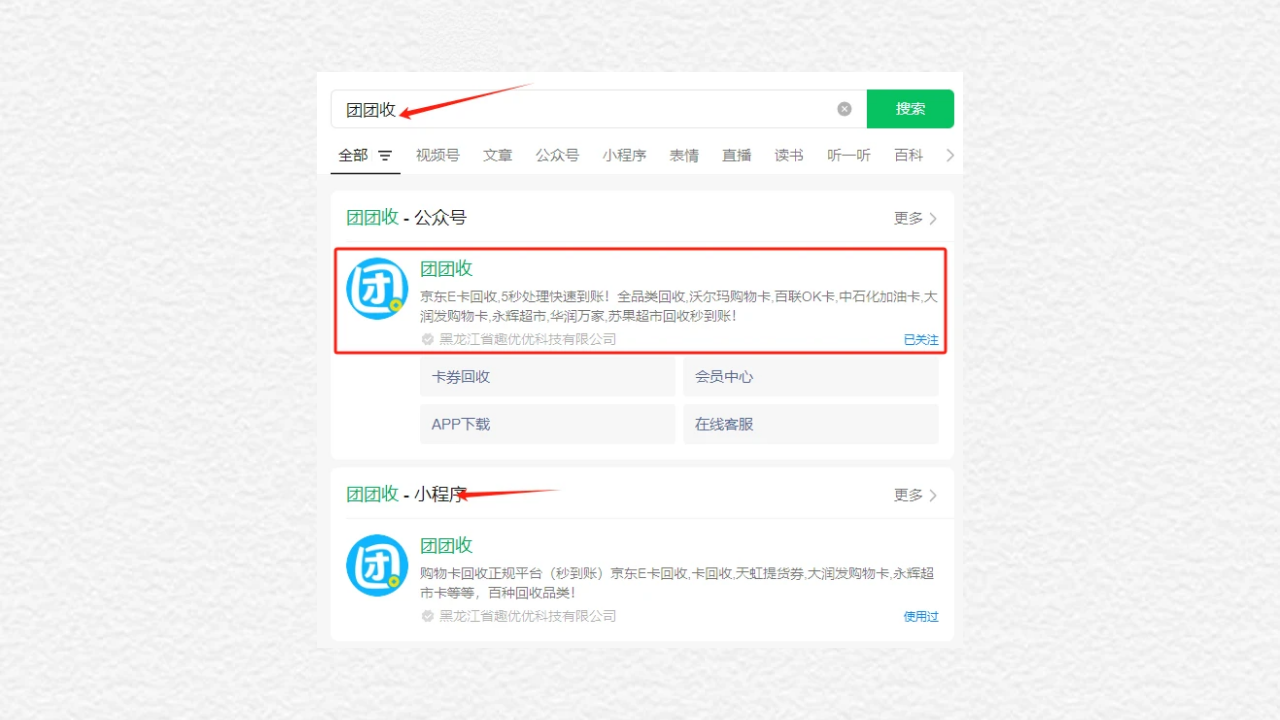Expand 更多 in the 公众号 section
The height and width of the screenshot is (720, 1280).
(915, 218)
